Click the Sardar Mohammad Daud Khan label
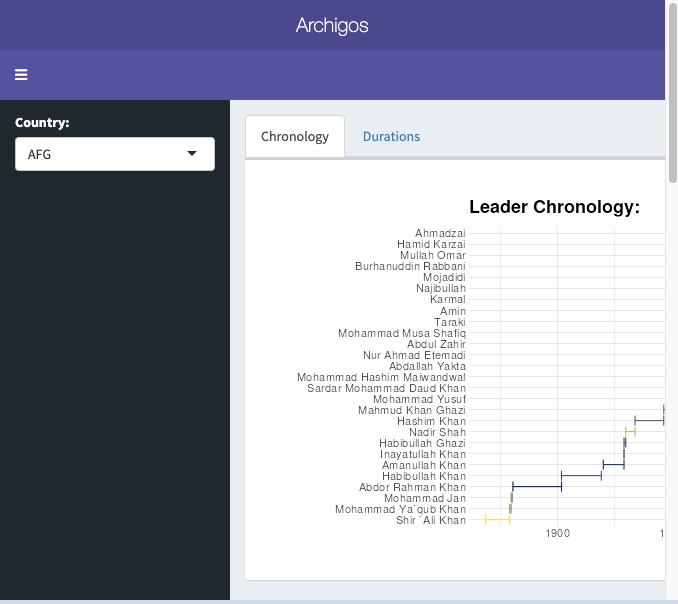The width and height of the screenshot is (678, 604). (386, 388)
